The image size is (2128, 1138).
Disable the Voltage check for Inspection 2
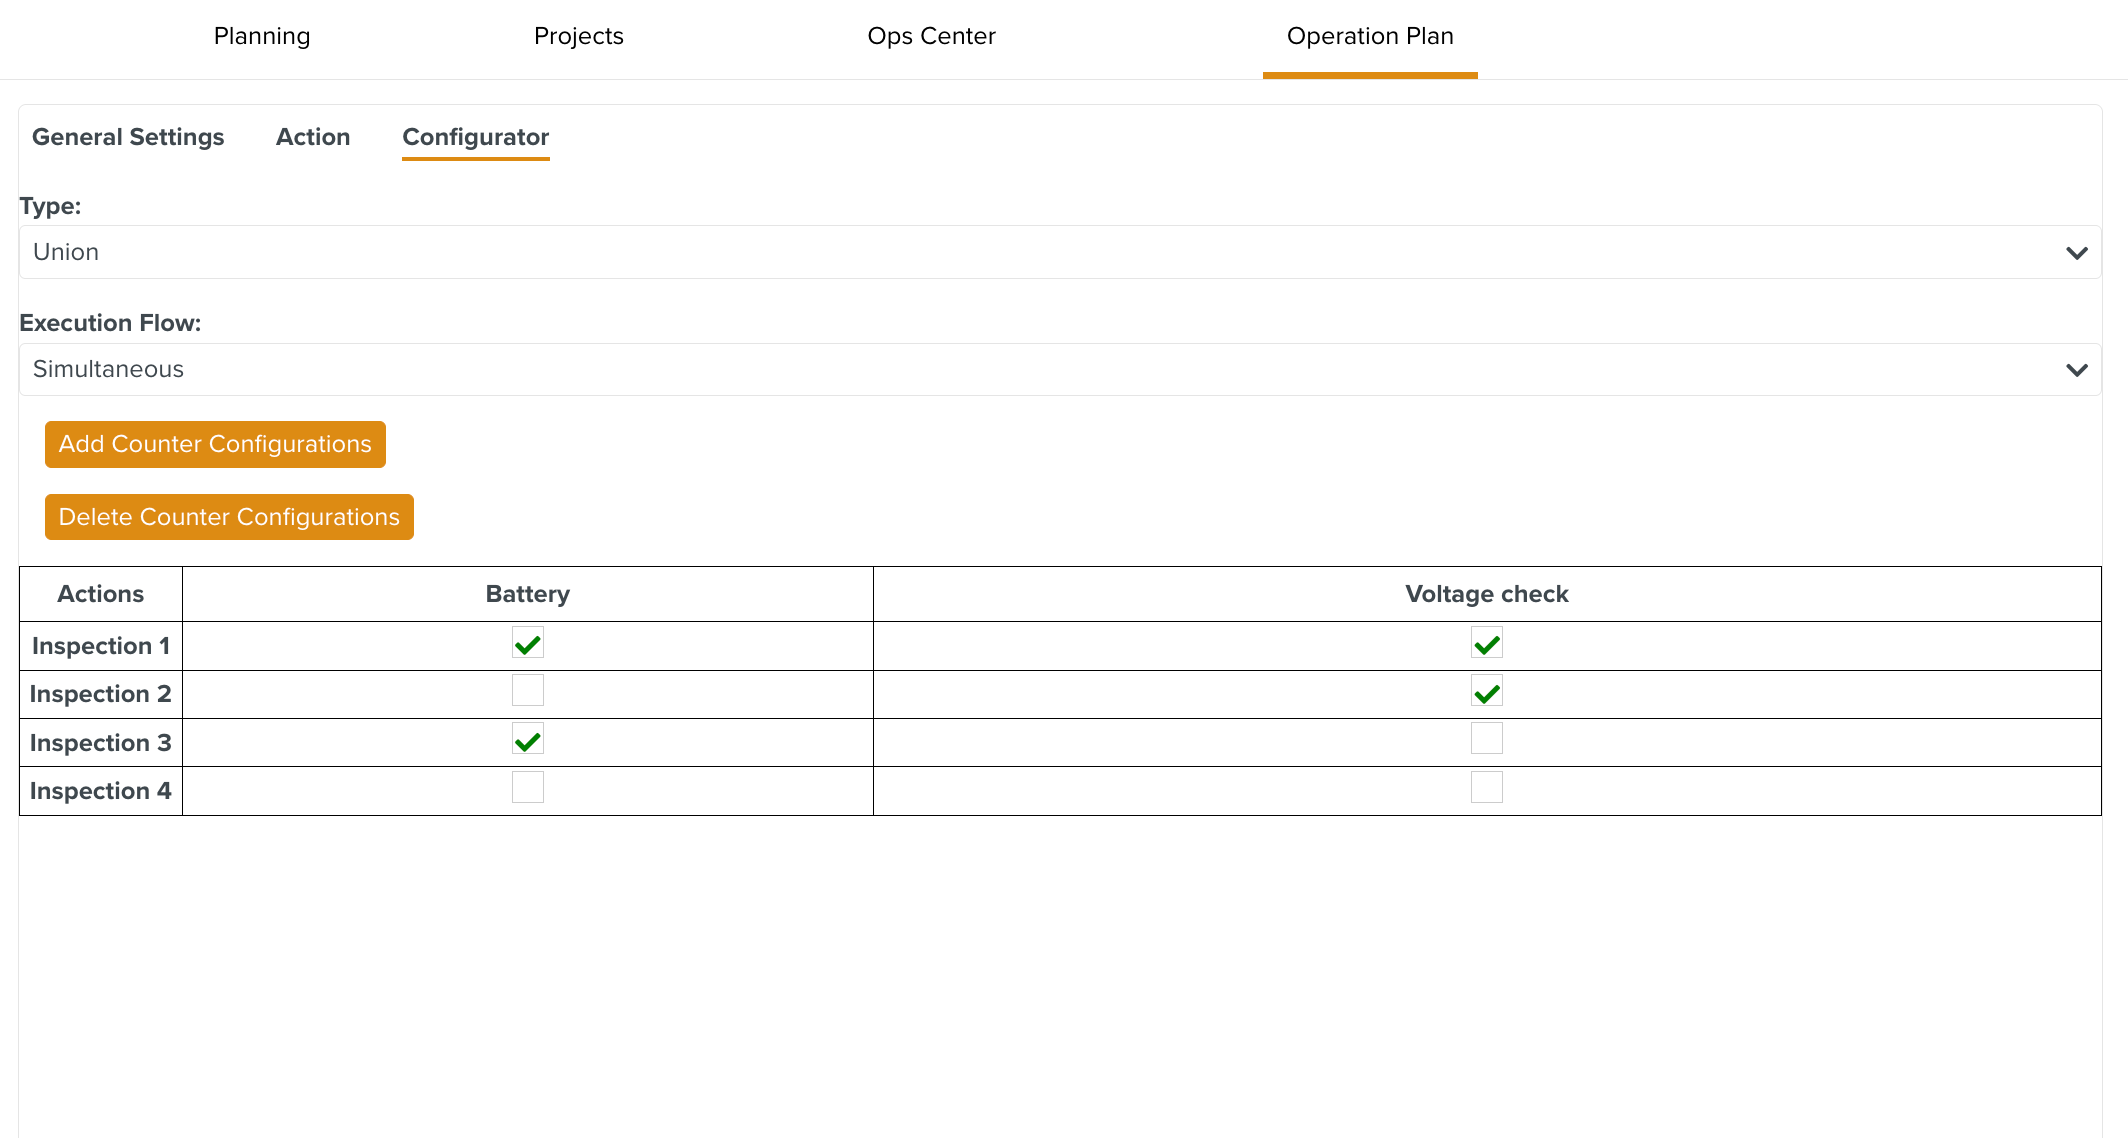point(1486,690)
